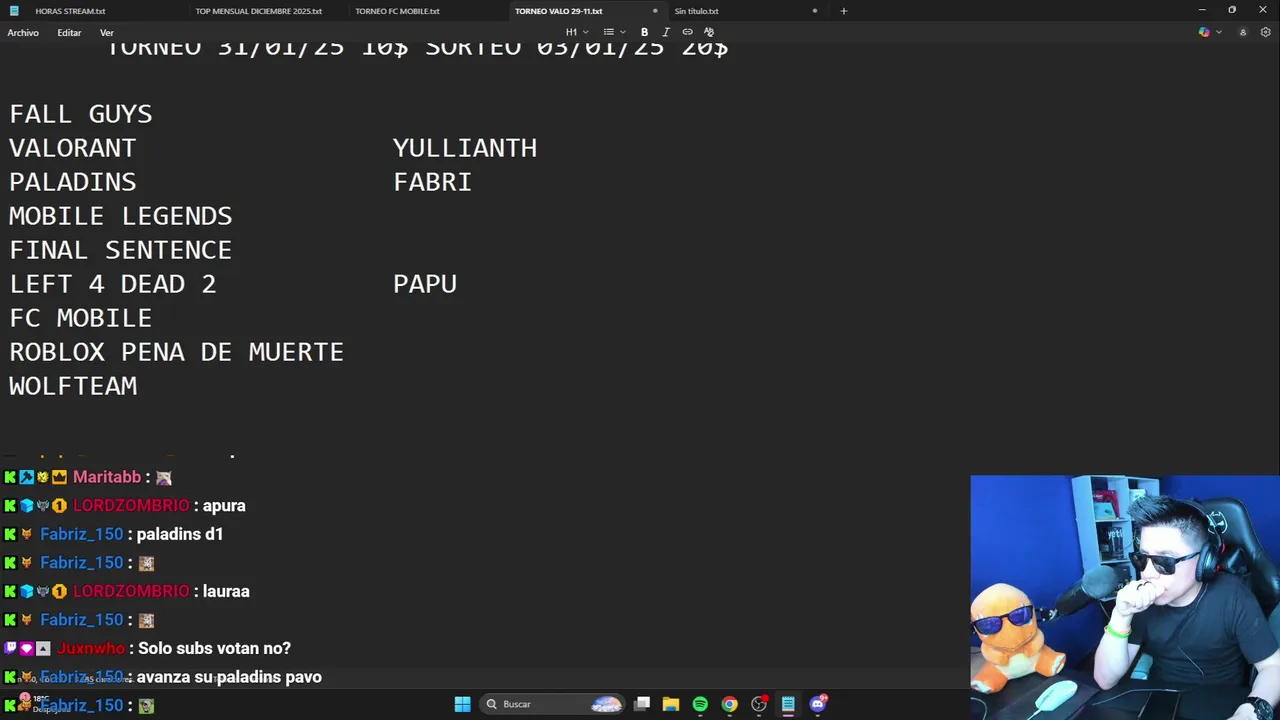Viewport: 1280px width, 720px height.
Task: Expand the list style dropdown
Action: pyautogui.click(x=614, y=32)
